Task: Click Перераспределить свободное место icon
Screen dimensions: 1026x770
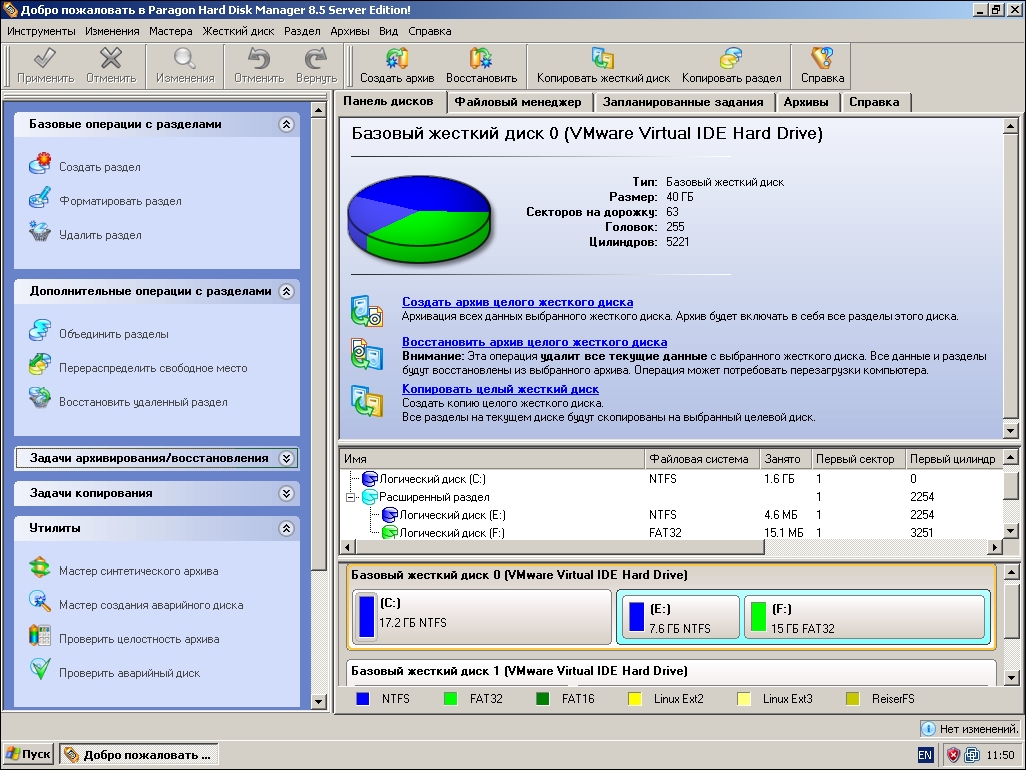Action: tap(40, 365)
